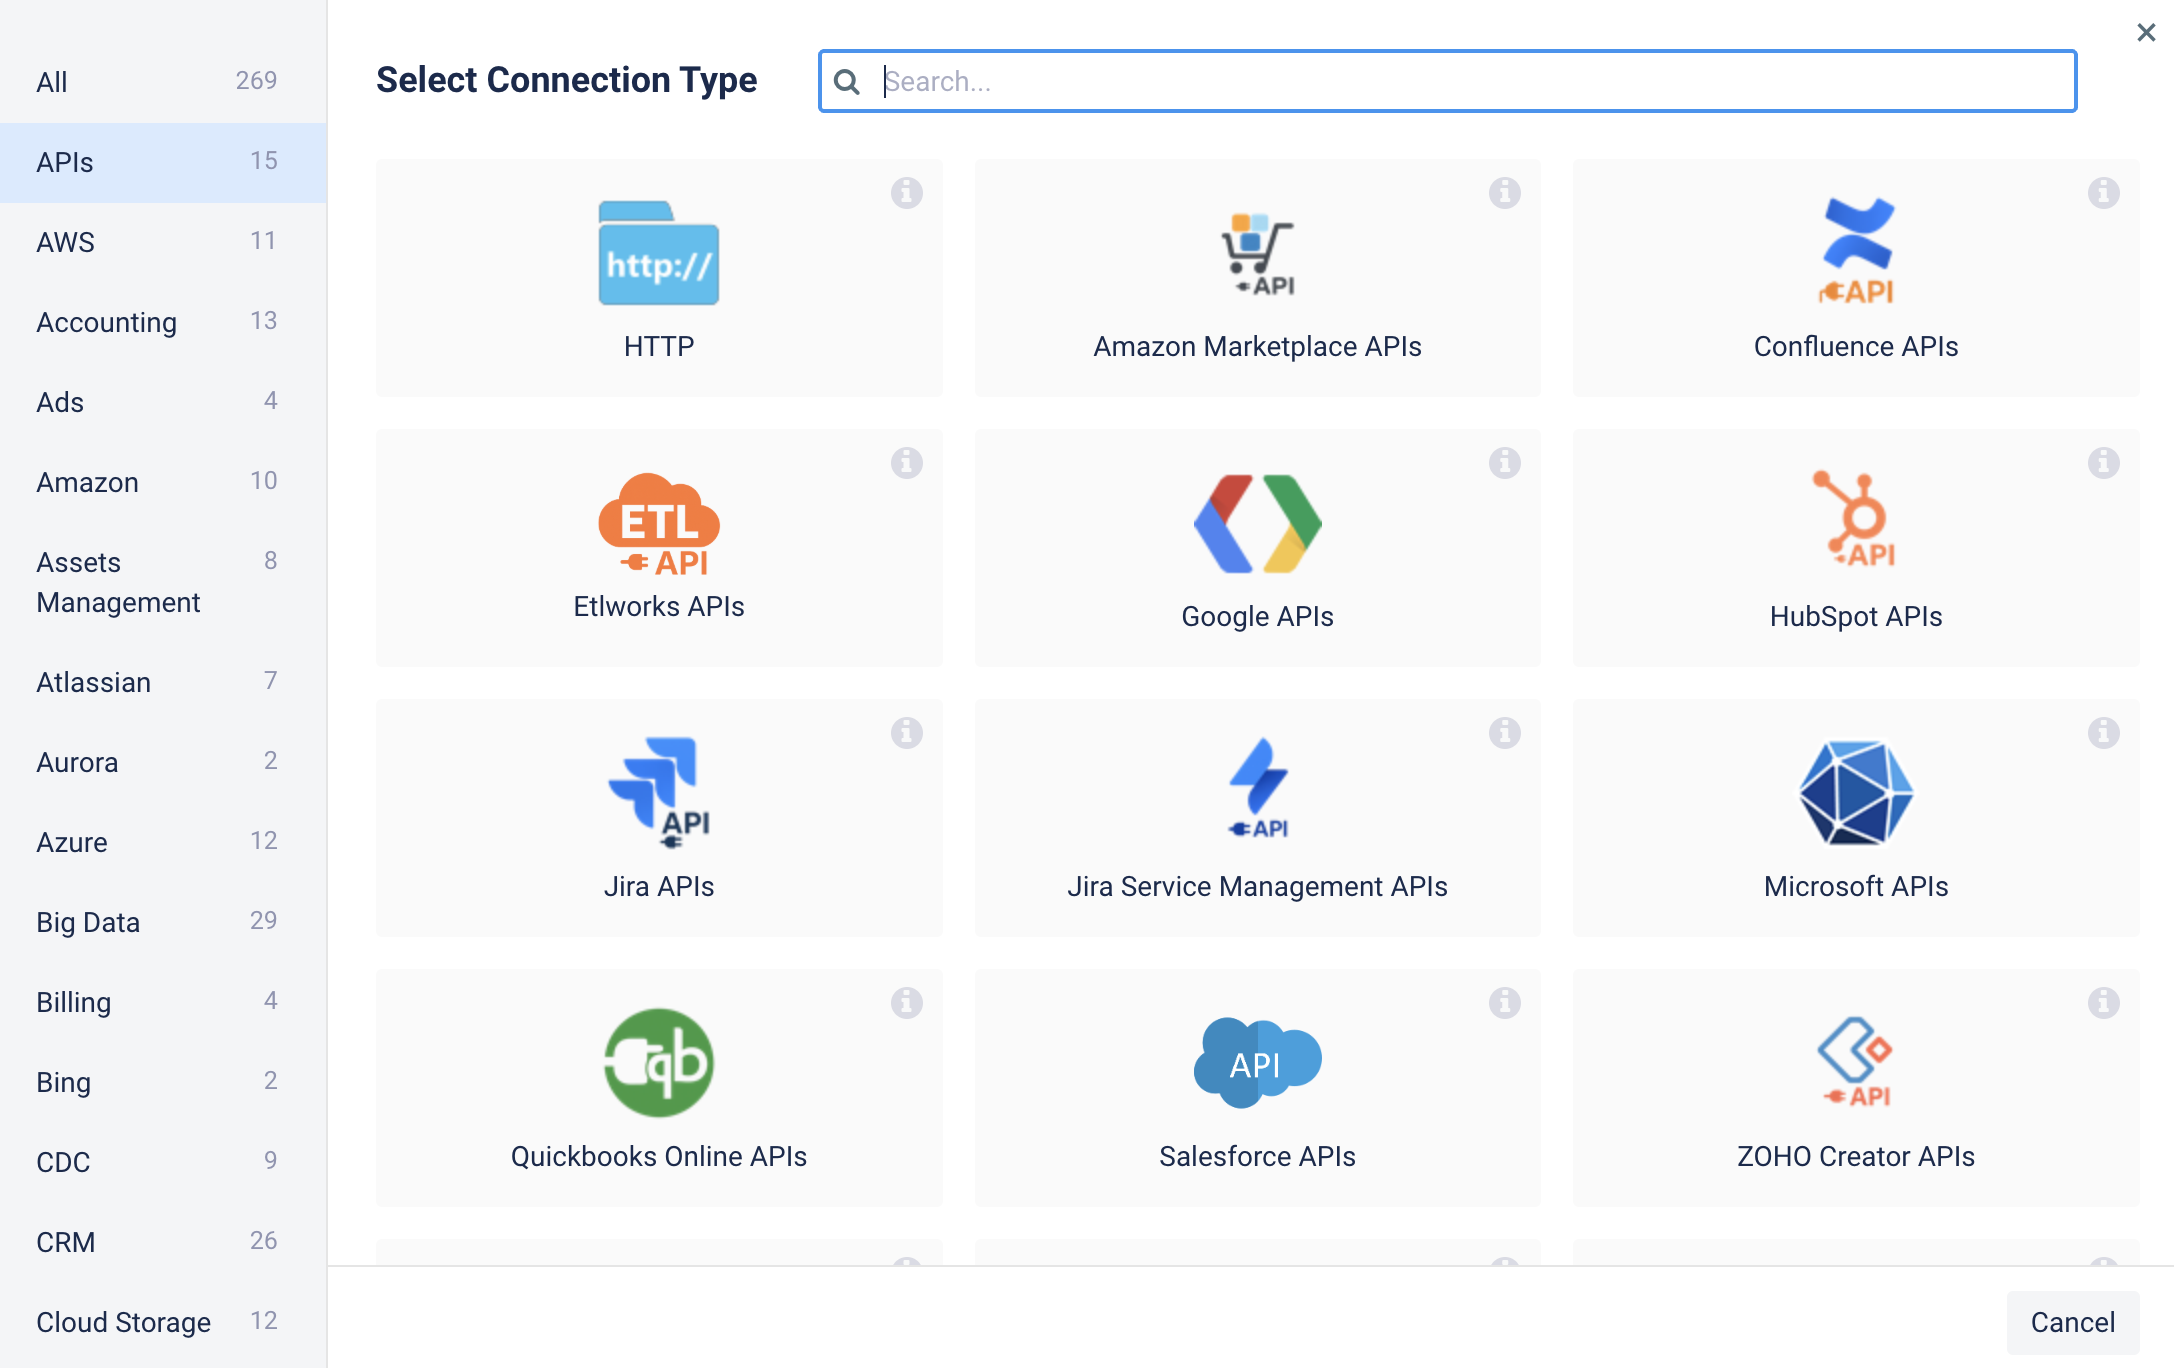View info for HubSpot APIs card

coord(2103,462)
